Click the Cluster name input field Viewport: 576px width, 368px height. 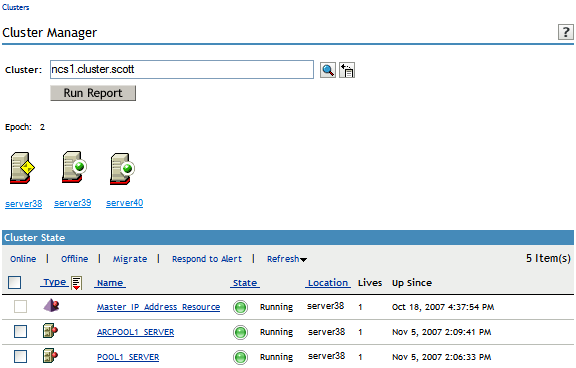(182, 69)
